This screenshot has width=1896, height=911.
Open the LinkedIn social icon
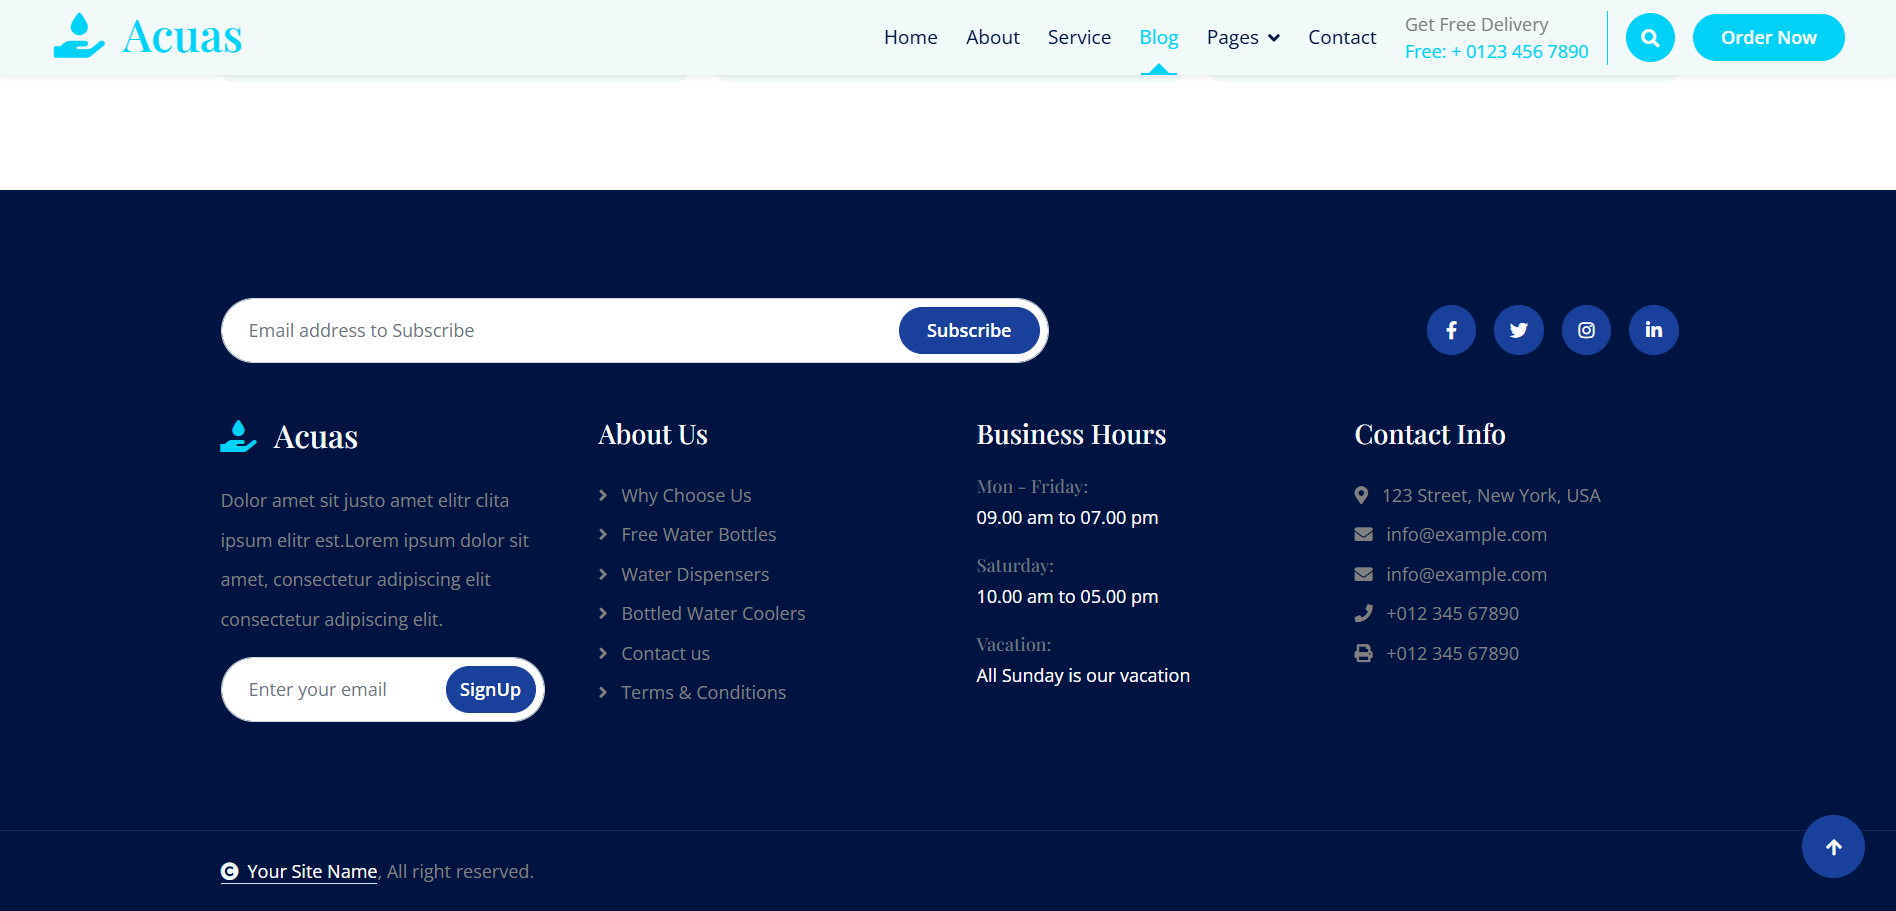pyautogui.click(x=1653, y=330)
